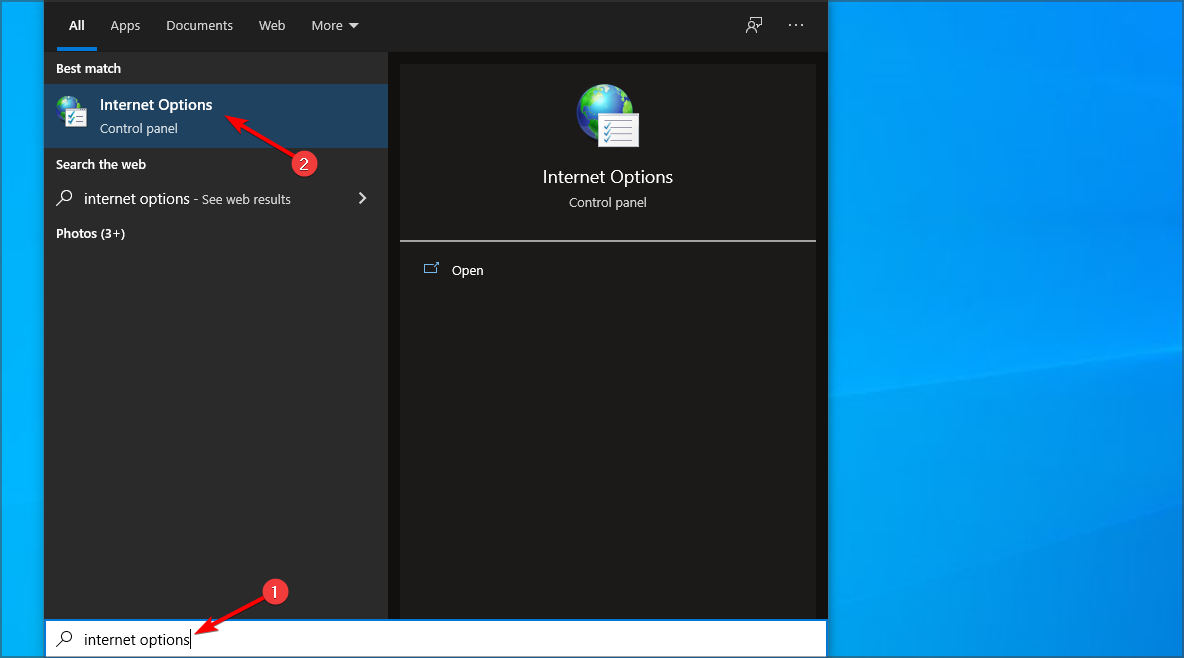The image size is (1184, 658).
Task: Click the Search the web section header
Action: (x=102, y=163)
